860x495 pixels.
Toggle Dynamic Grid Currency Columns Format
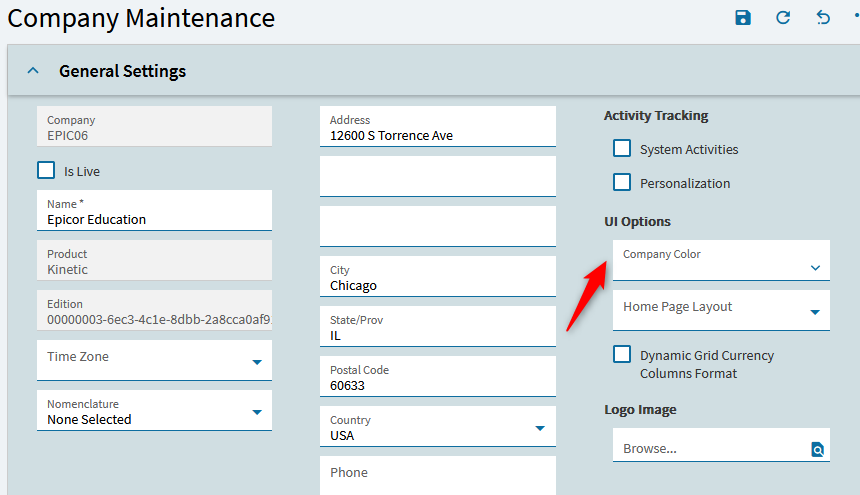pyautogui.click(x=622, y=354)
